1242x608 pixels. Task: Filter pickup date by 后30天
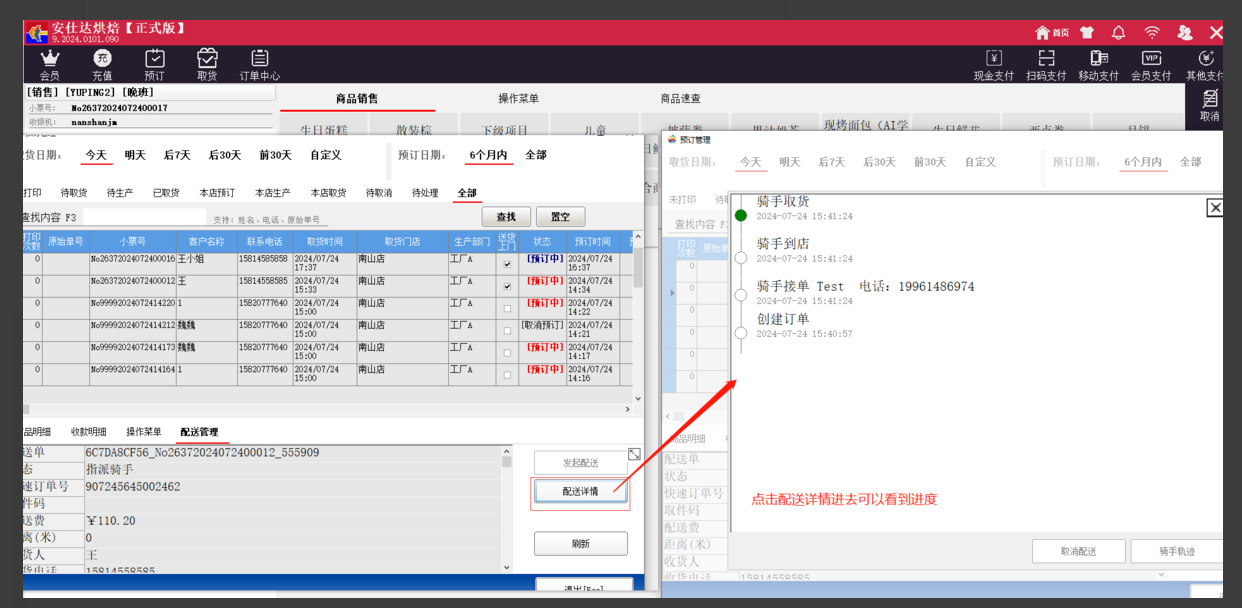tap(225, 155)
